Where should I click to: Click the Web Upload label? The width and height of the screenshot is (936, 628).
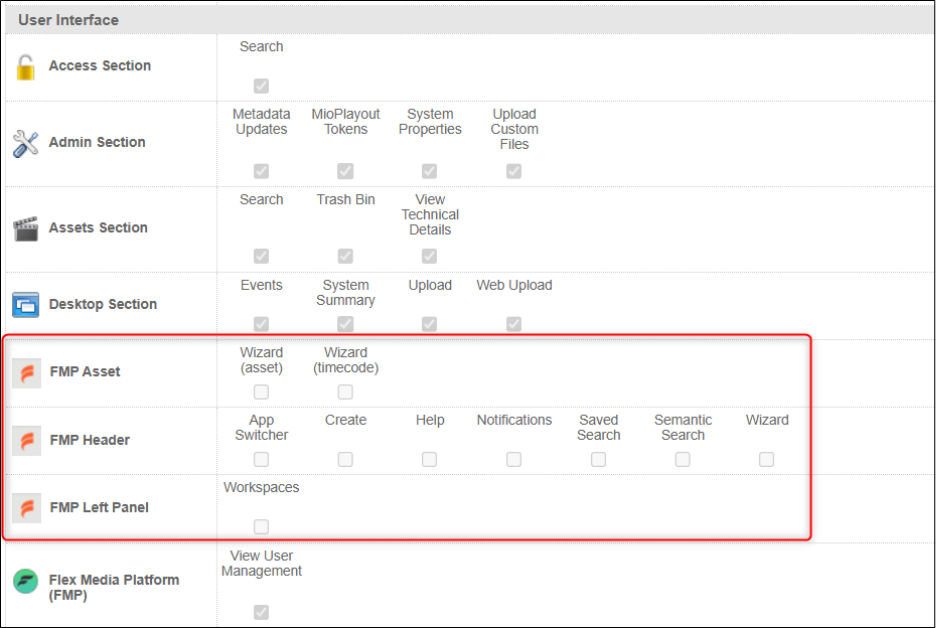(x=514, y=285)
